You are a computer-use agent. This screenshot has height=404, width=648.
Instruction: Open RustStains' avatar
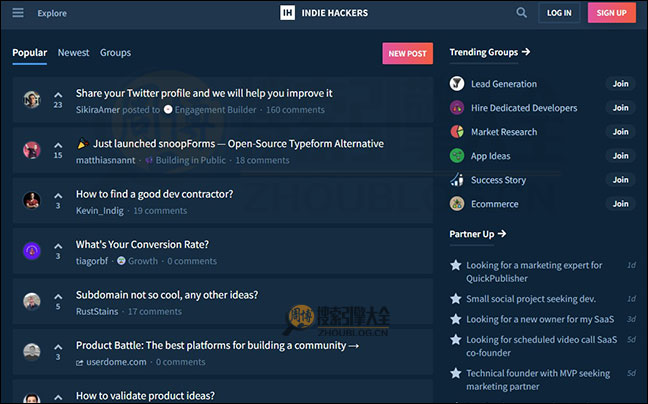click(x=32, y=301)
